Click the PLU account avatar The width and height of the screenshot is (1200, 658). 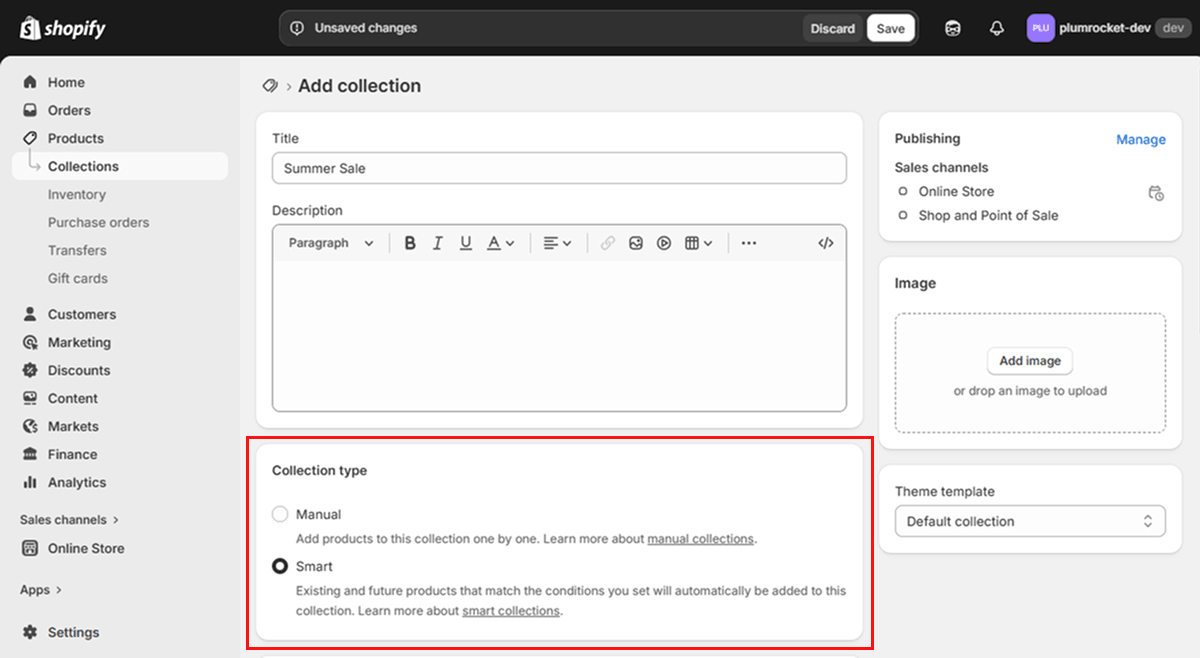(1040, 28)
